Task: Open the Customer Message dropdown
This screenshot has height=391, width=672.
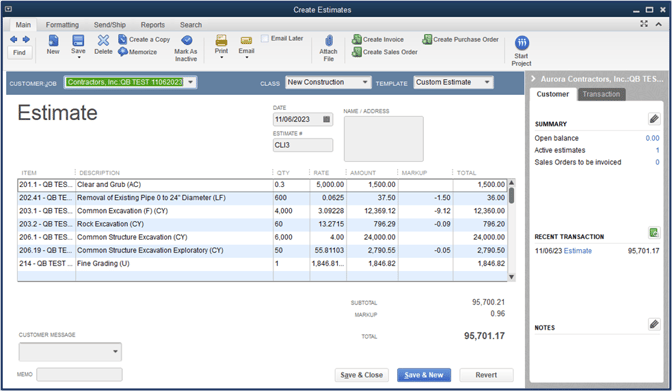Action: pyautogui.click(x=115, y=352)
